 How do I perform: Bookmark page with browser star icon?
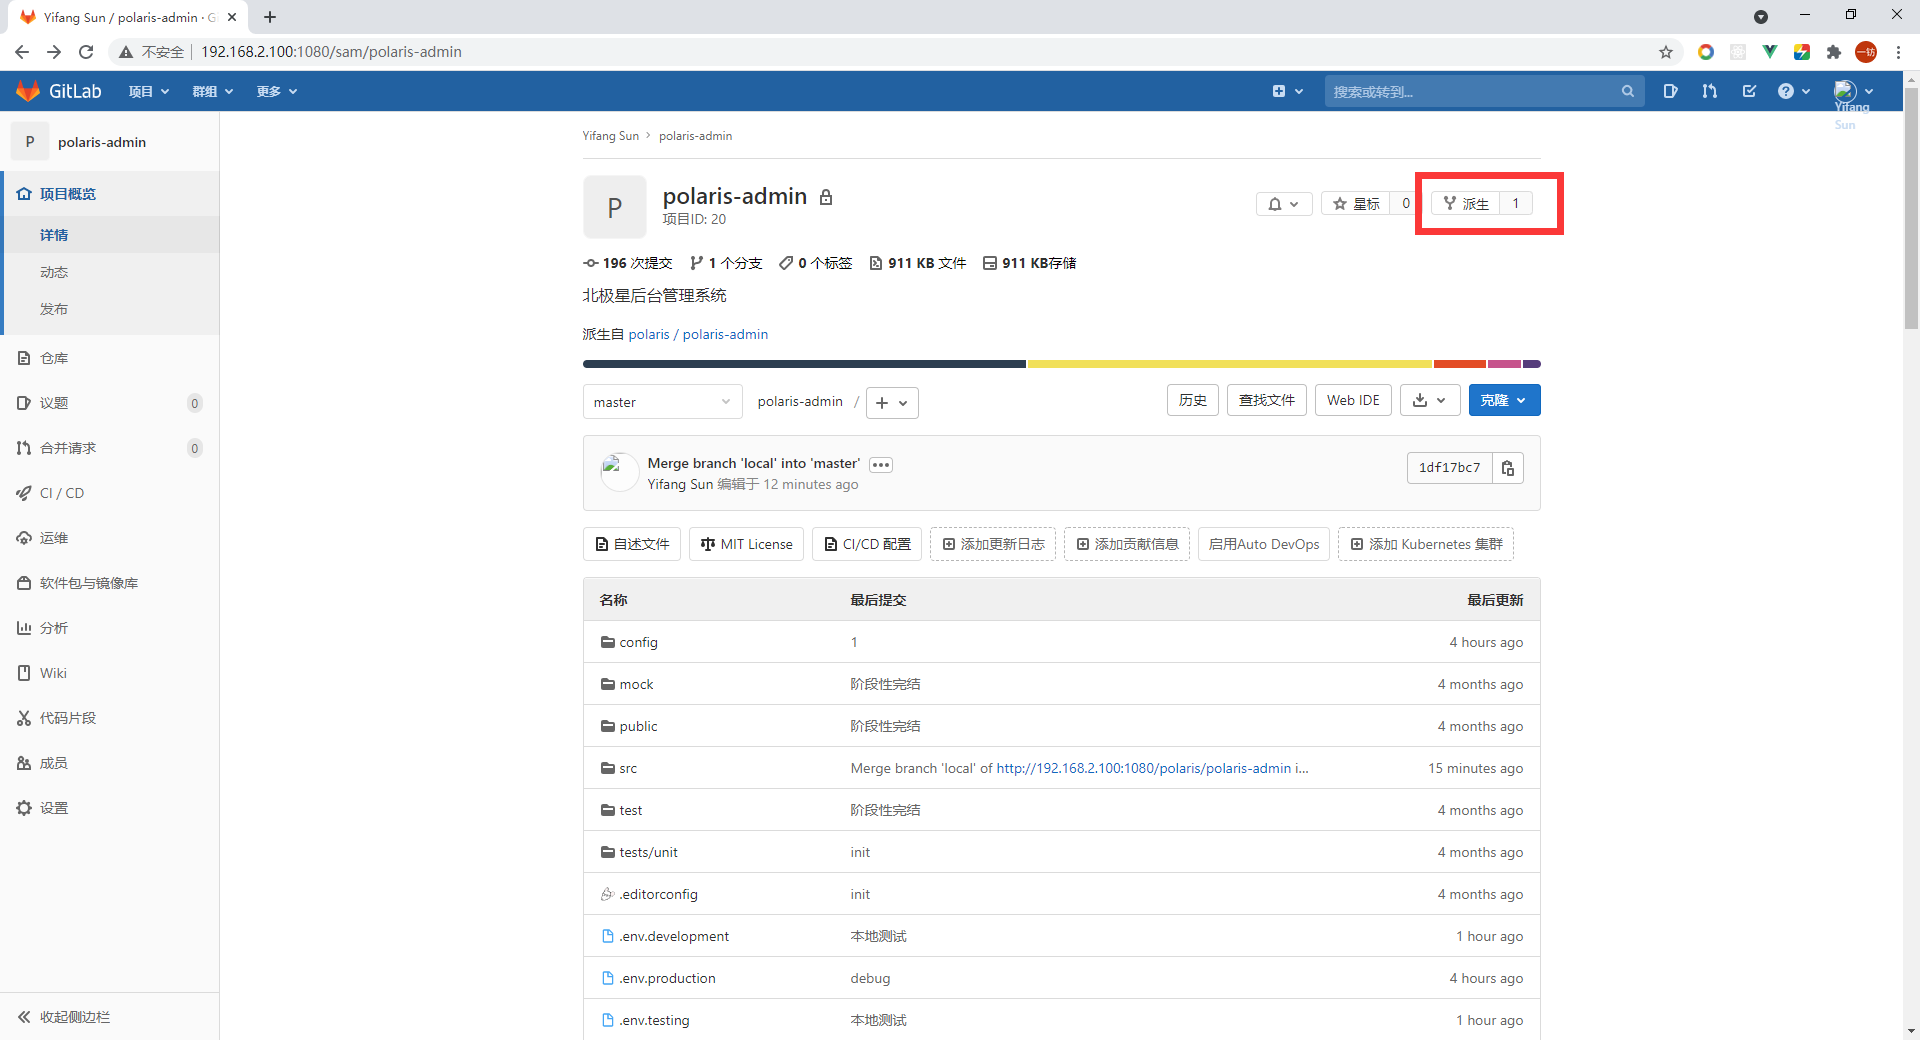pos(1666,52)
